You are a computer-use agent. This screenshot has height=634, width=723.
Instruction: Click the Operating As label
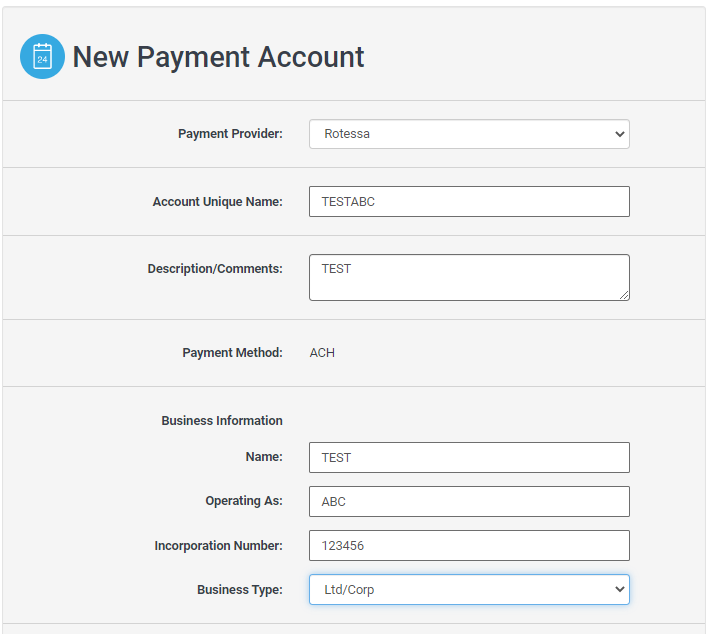click(x=244, y=501)
